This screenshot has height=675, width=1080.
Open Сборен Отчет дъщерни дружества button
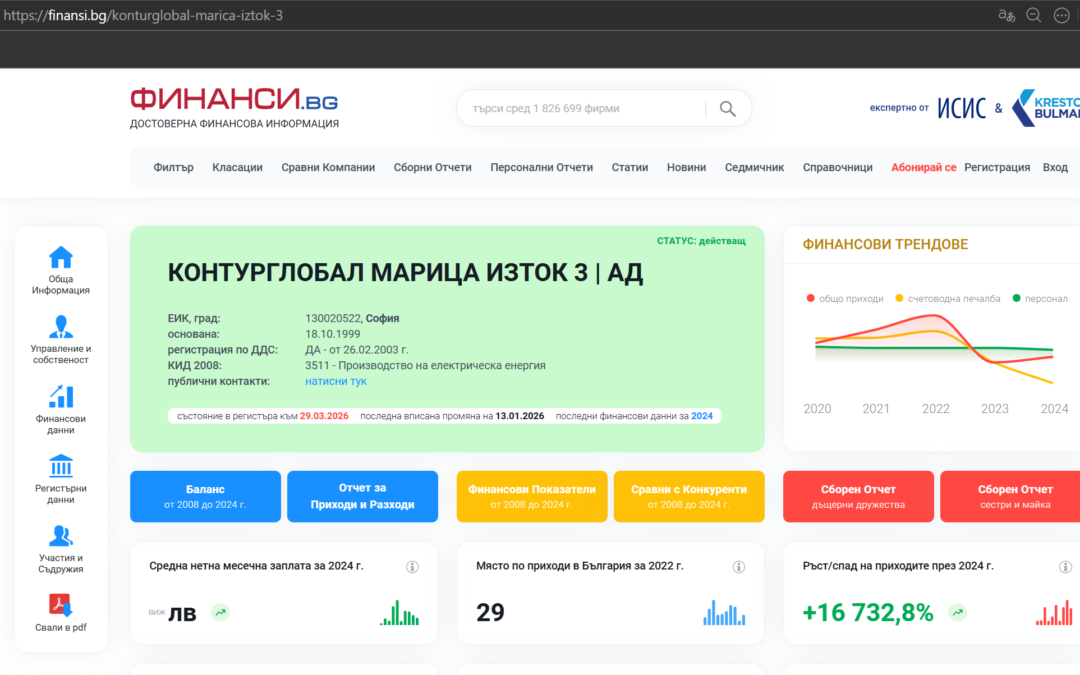[858, 497]
